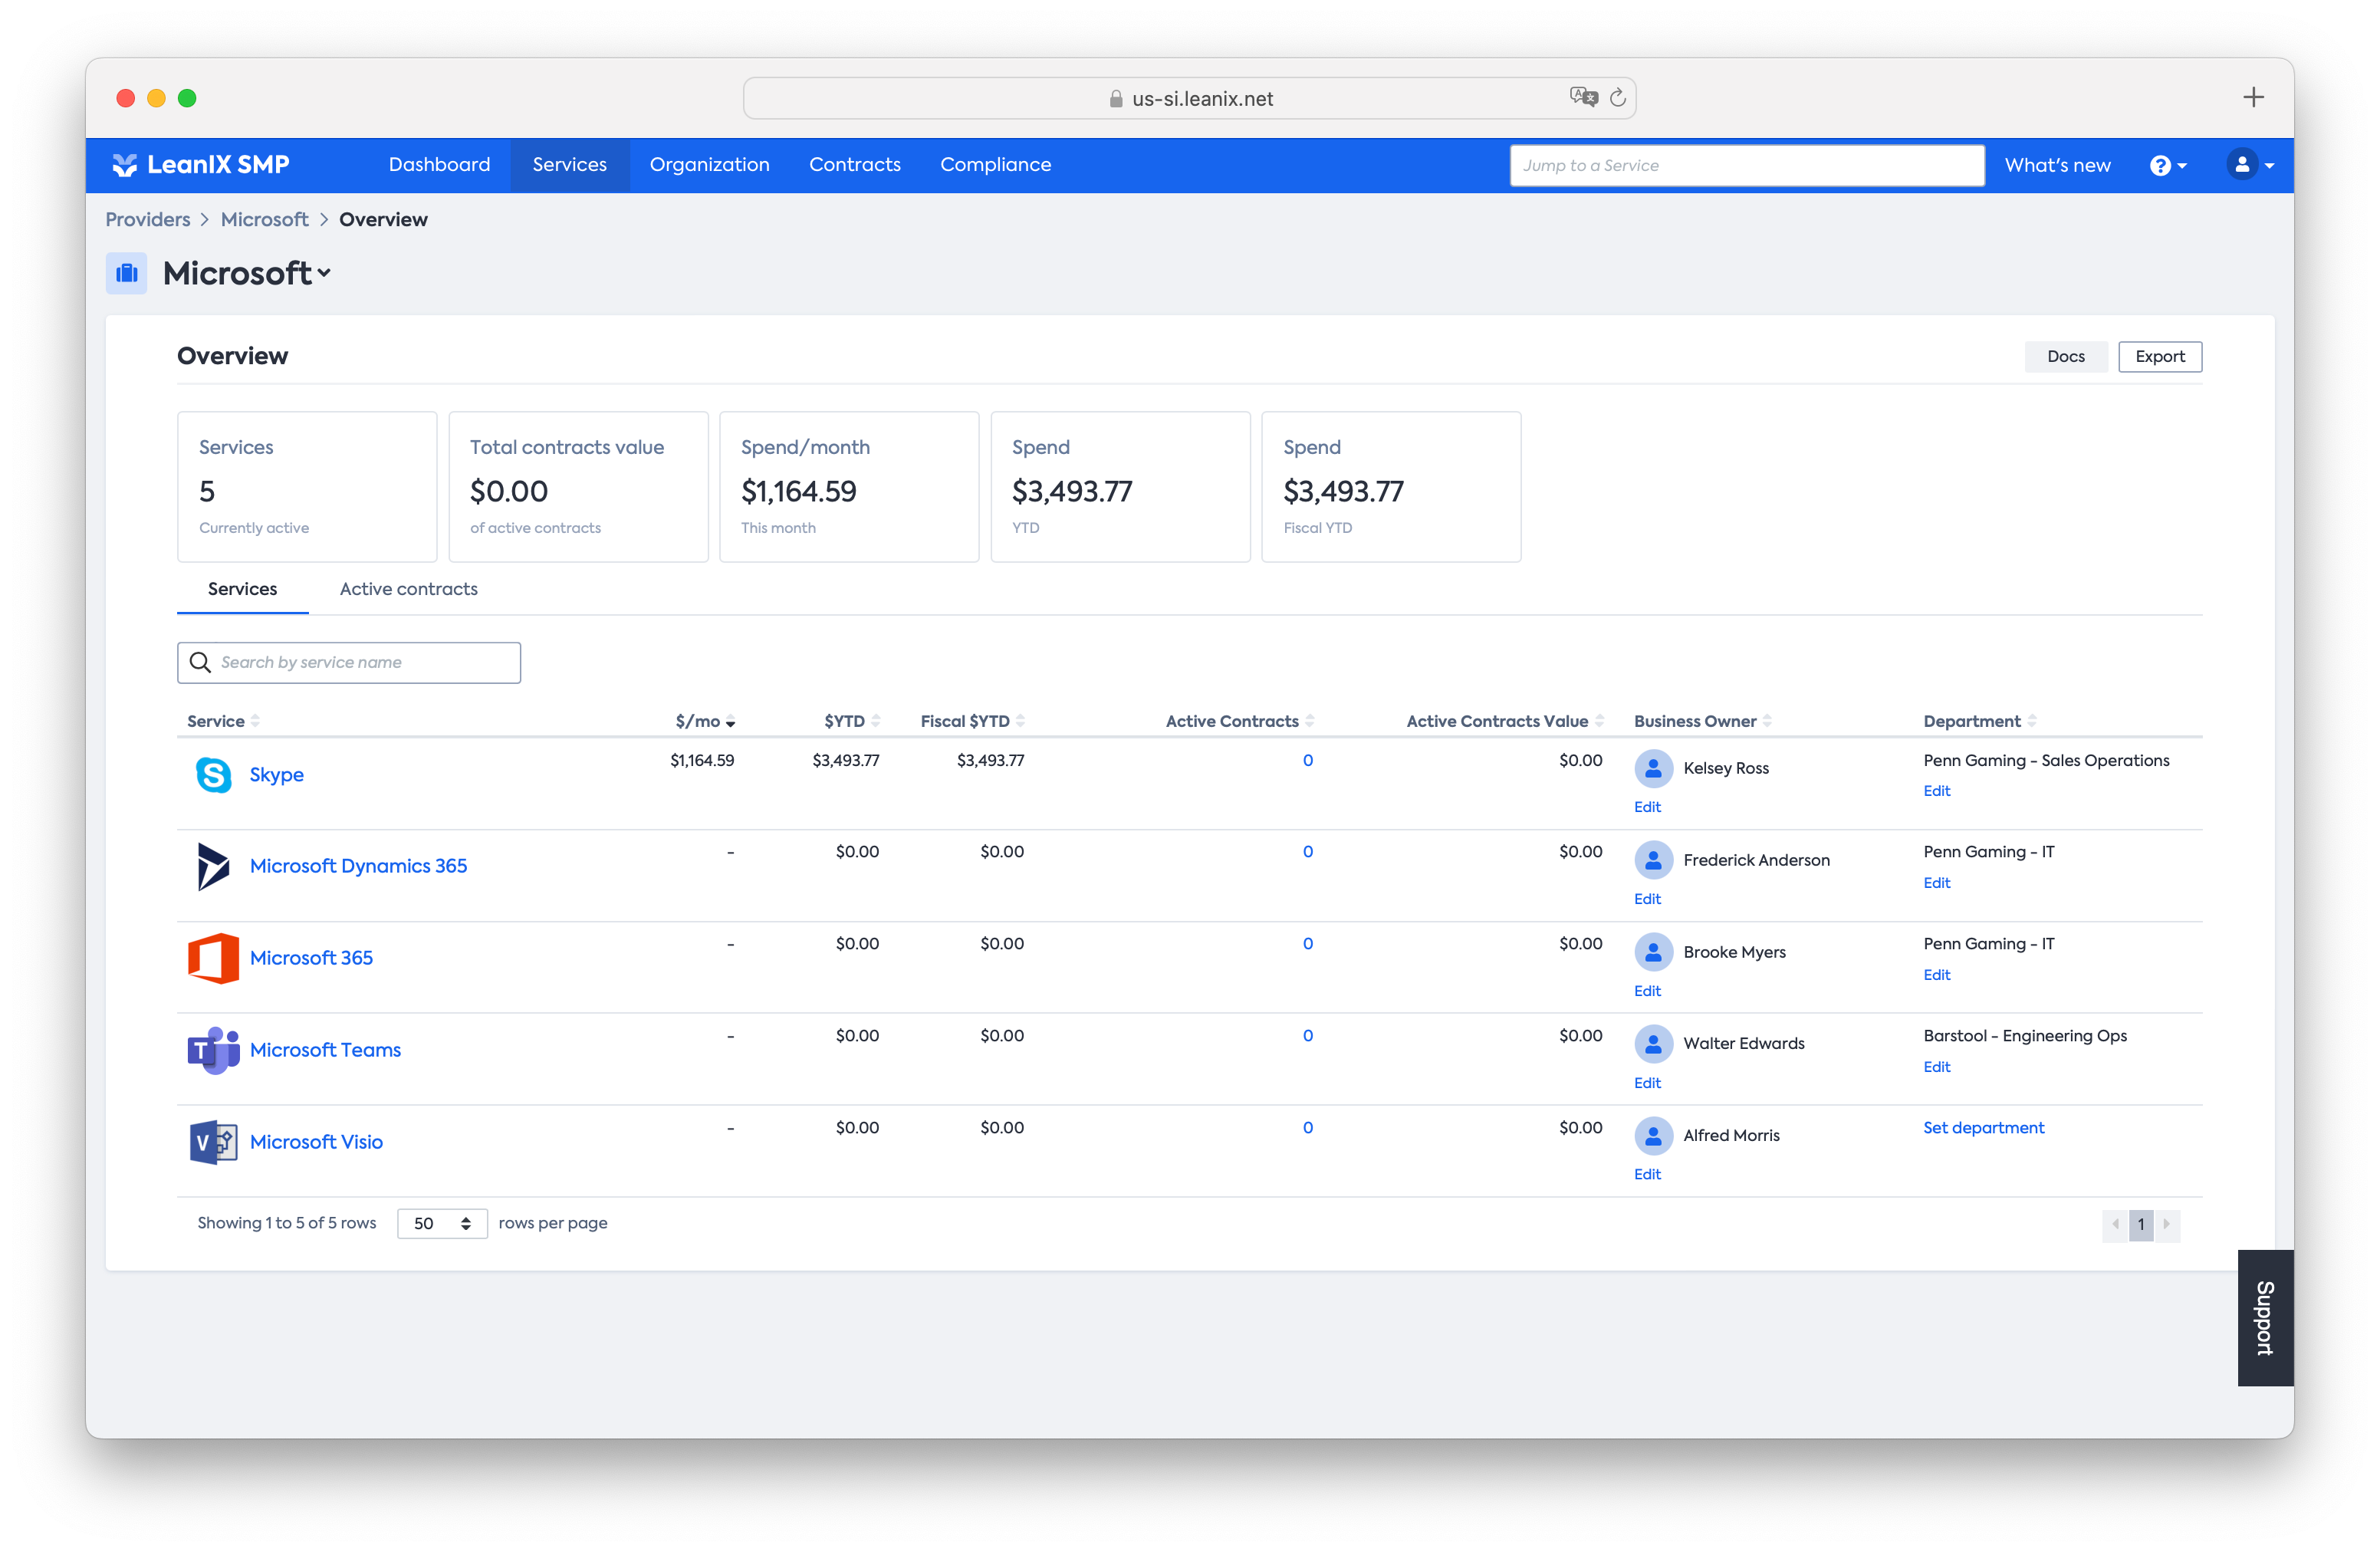The image size is (2380, 1552).
Task: Open the Contracts menu
Action: coord(854,165)
